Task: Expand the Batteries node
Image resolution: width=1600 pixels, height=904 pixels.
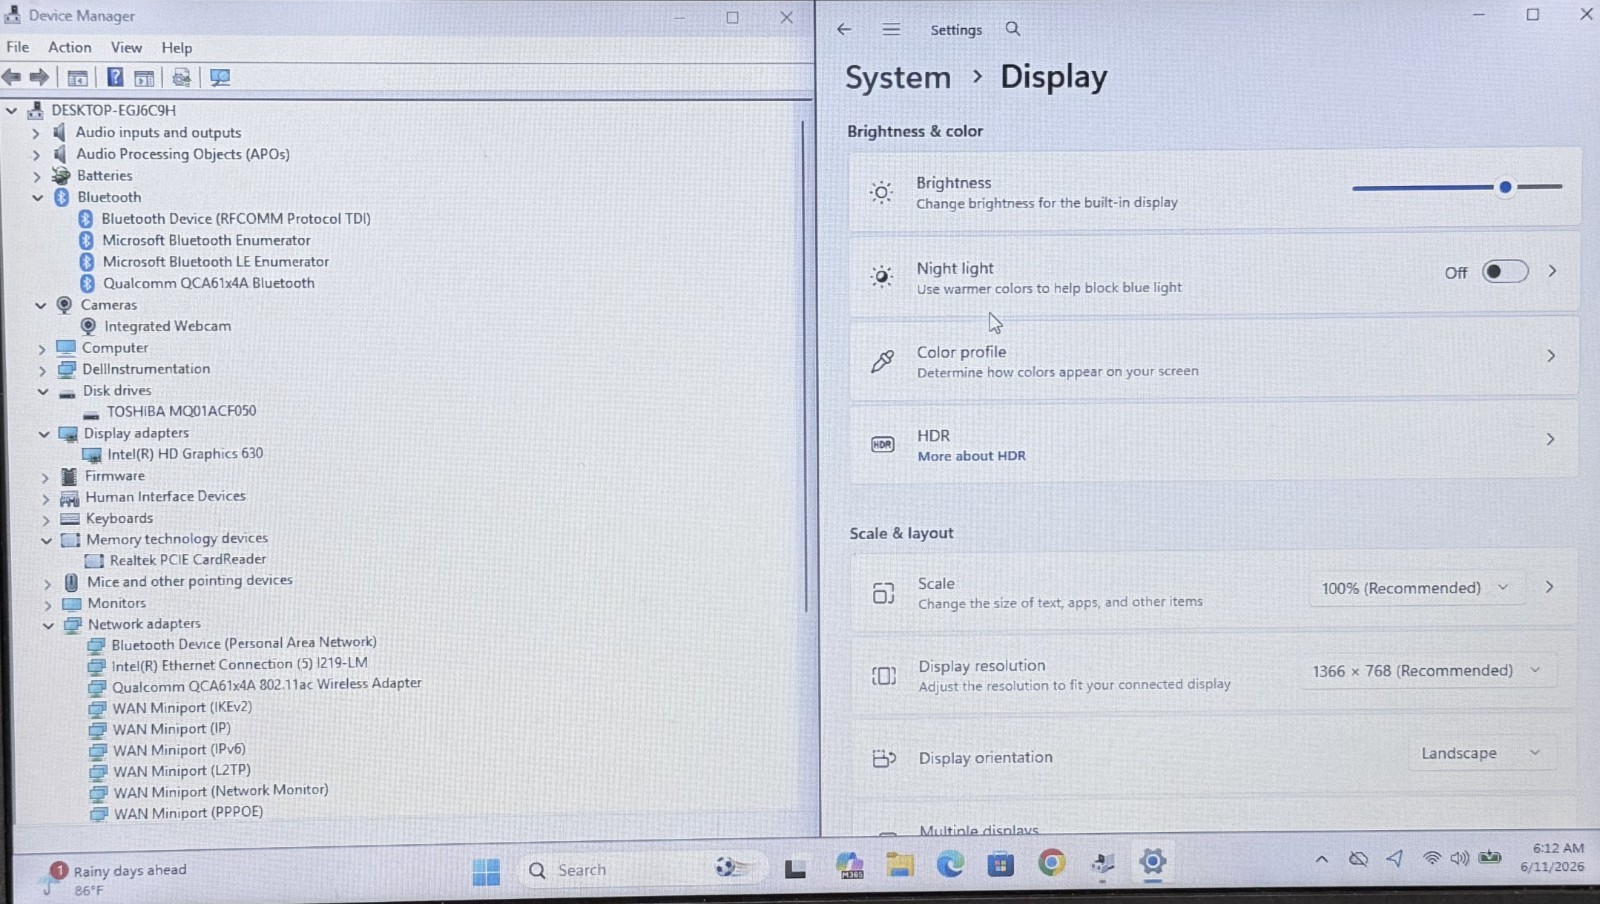Action: click(37, 176)
